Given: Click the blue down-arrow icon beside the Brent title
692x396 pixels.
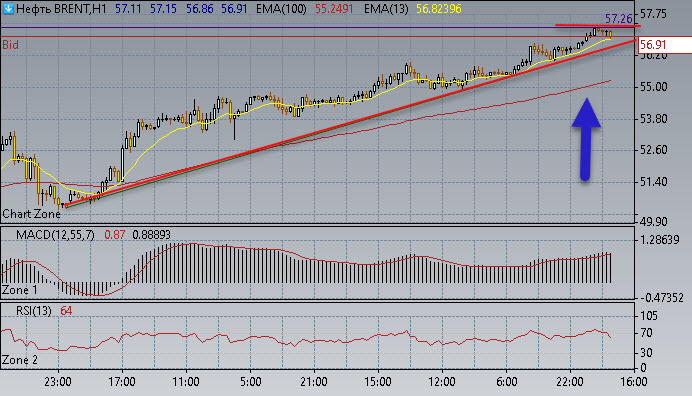Looking at the screenshot, I should coord(8,9).
